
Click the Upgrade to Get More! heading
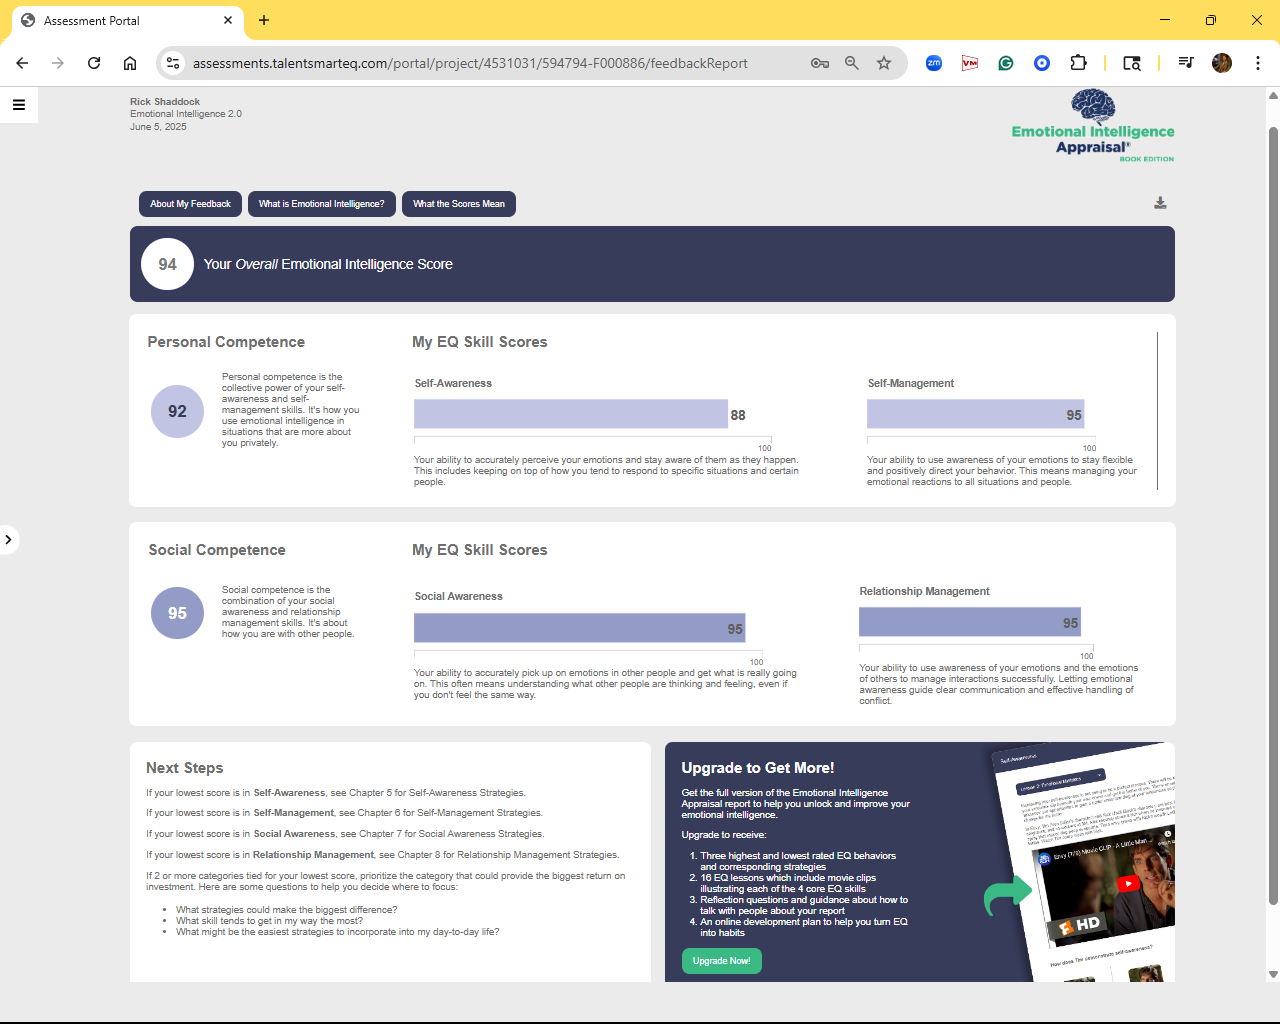758,768
